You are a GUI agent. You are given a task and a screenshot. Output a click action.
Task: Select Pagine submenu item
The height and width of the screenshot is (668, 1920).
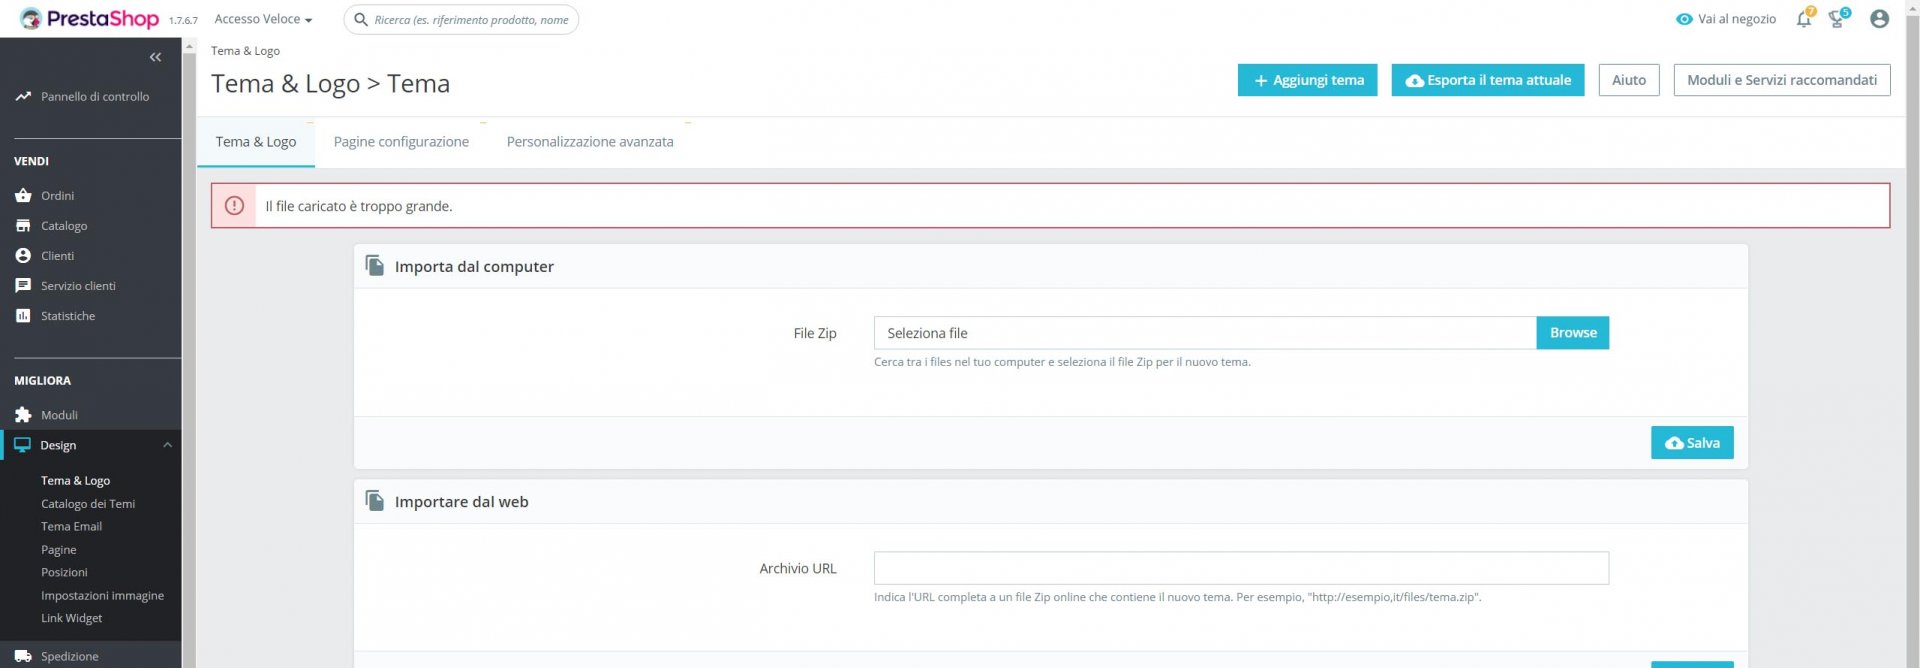point(59,550)
